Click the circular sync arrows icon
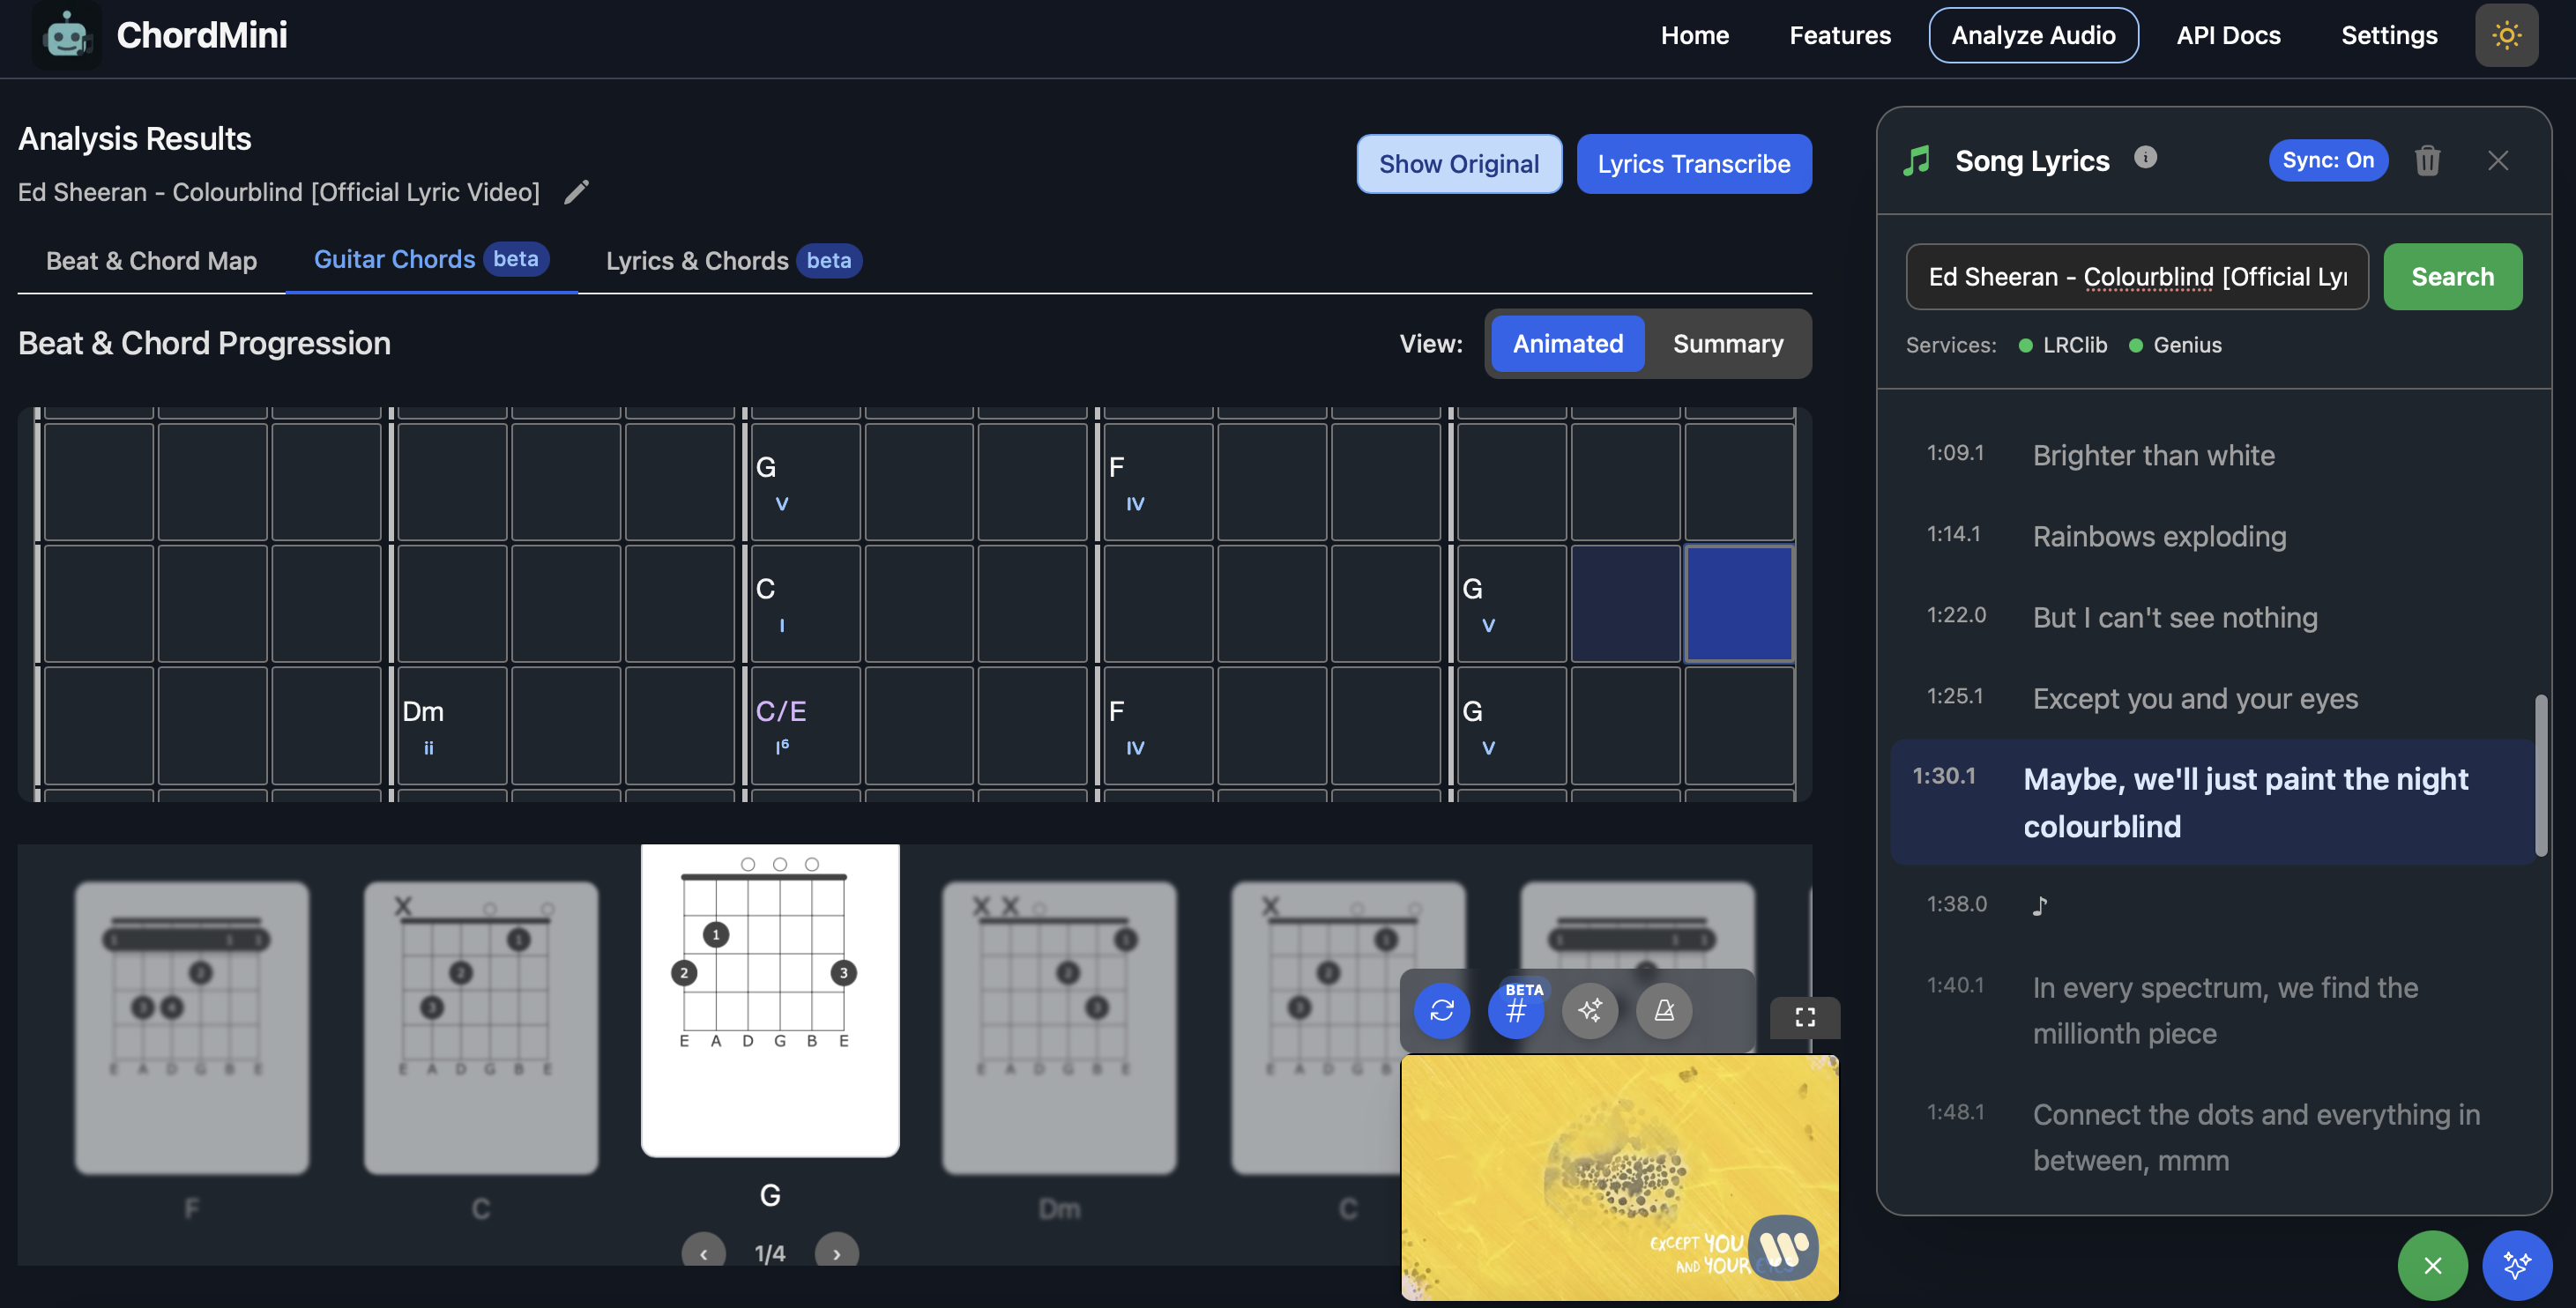 pyautogui.click(x=1441, y=1010)
